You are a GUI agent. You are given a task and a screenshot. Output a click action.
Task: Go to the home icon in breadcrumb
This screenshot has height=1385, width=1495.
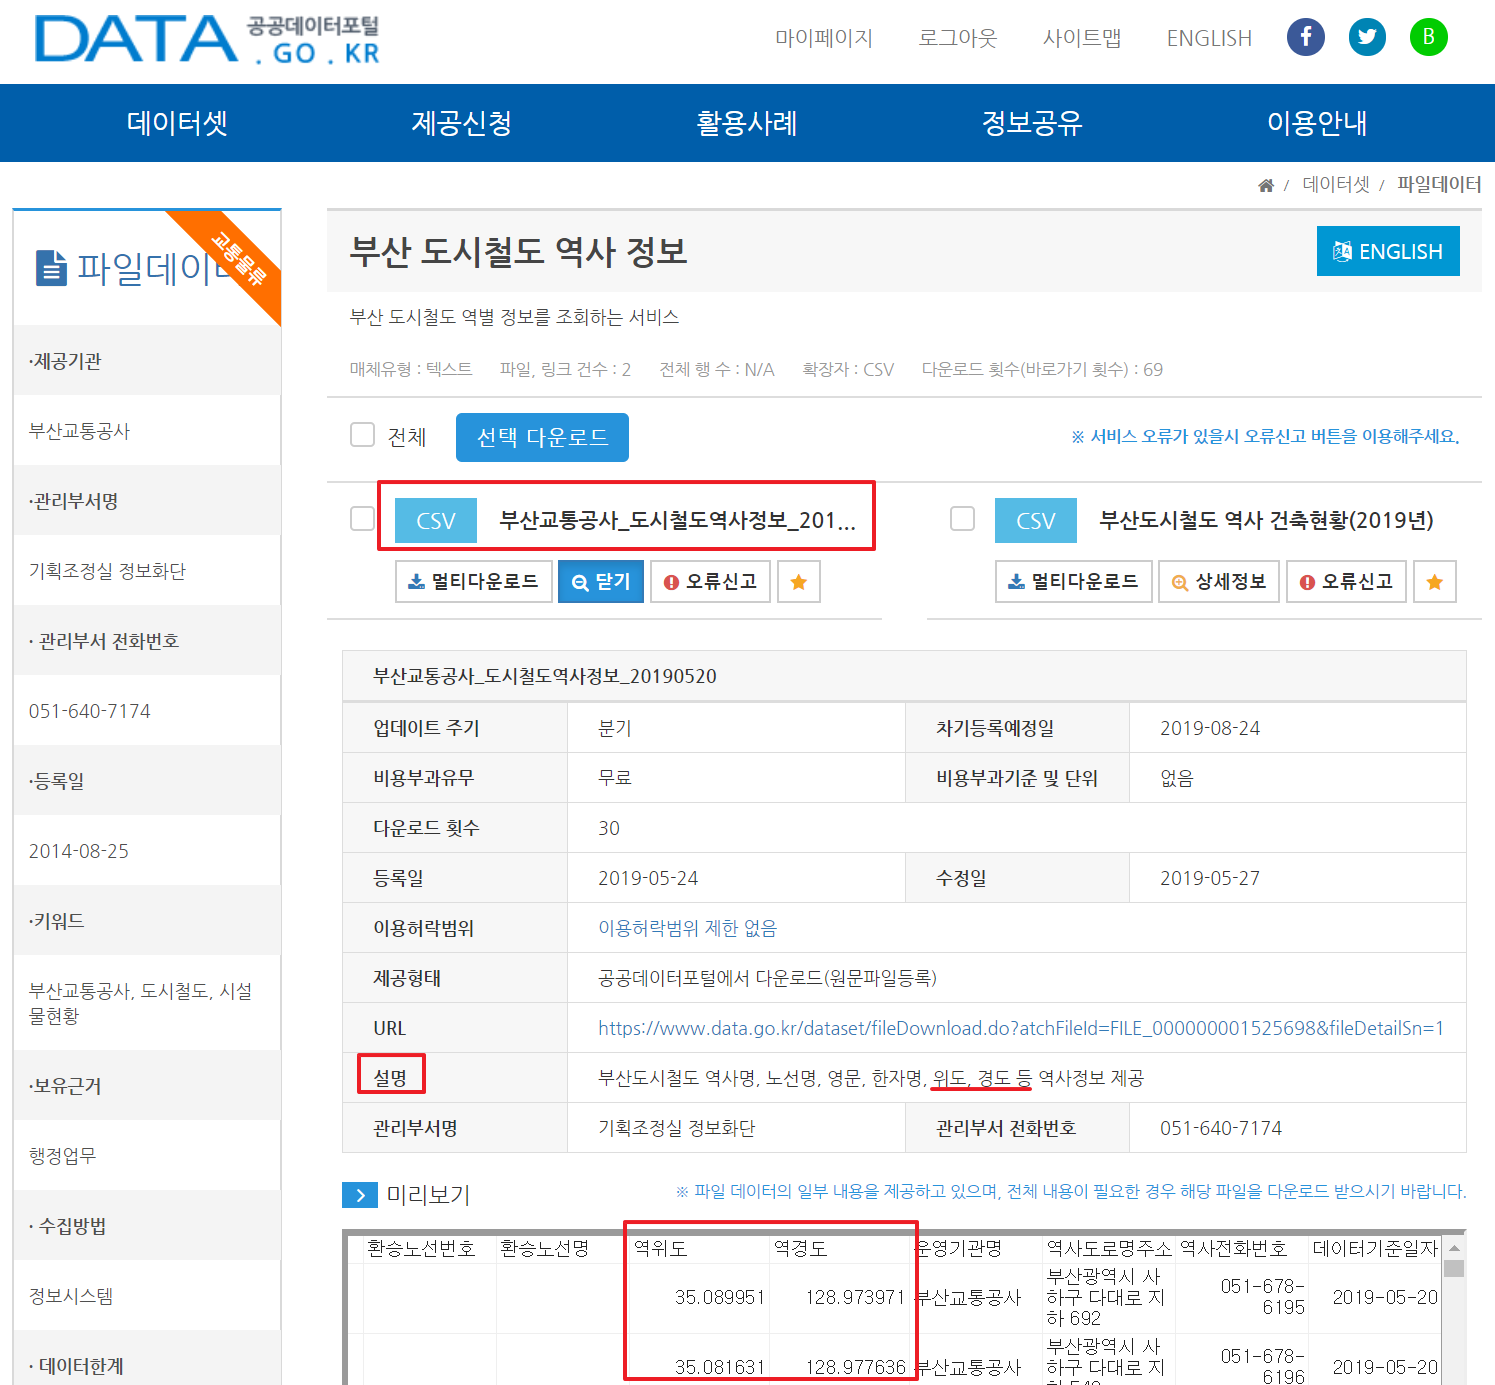click(1266, 185)
